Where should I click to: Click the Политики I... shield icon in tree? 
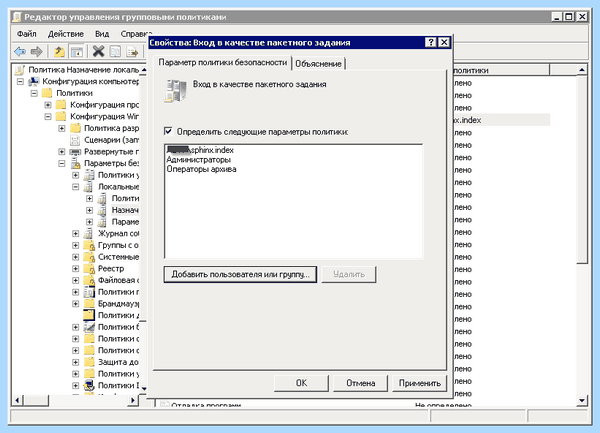tap(89, 385)
